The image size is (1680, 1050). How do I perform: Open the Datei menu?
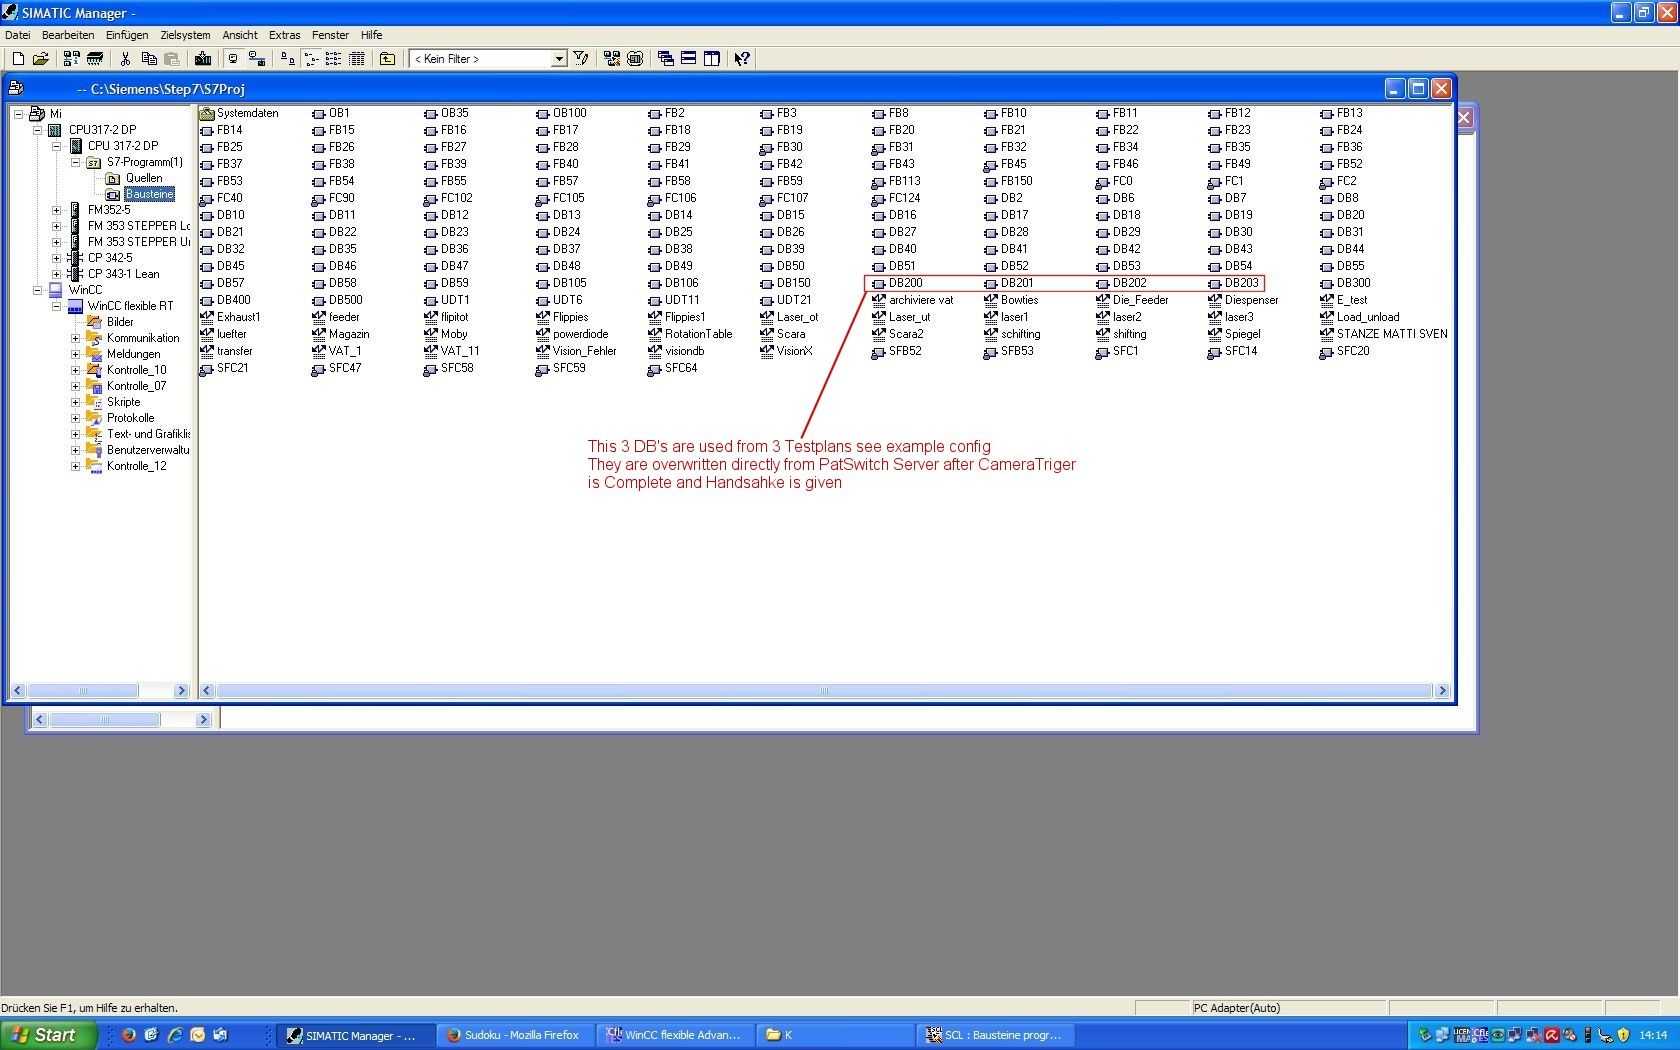[18, 35]
